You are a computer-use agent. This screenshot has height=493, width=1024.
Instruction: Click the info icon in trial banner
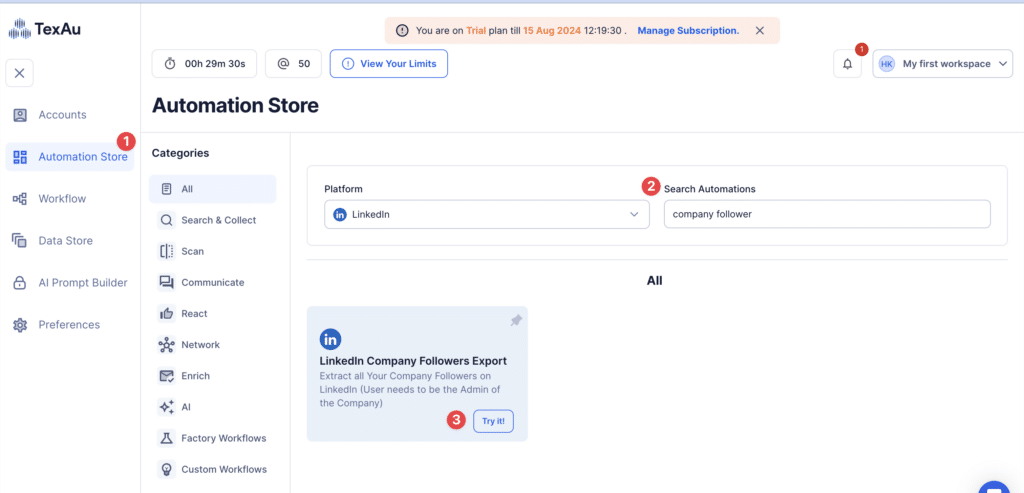(x=402, y=31)
